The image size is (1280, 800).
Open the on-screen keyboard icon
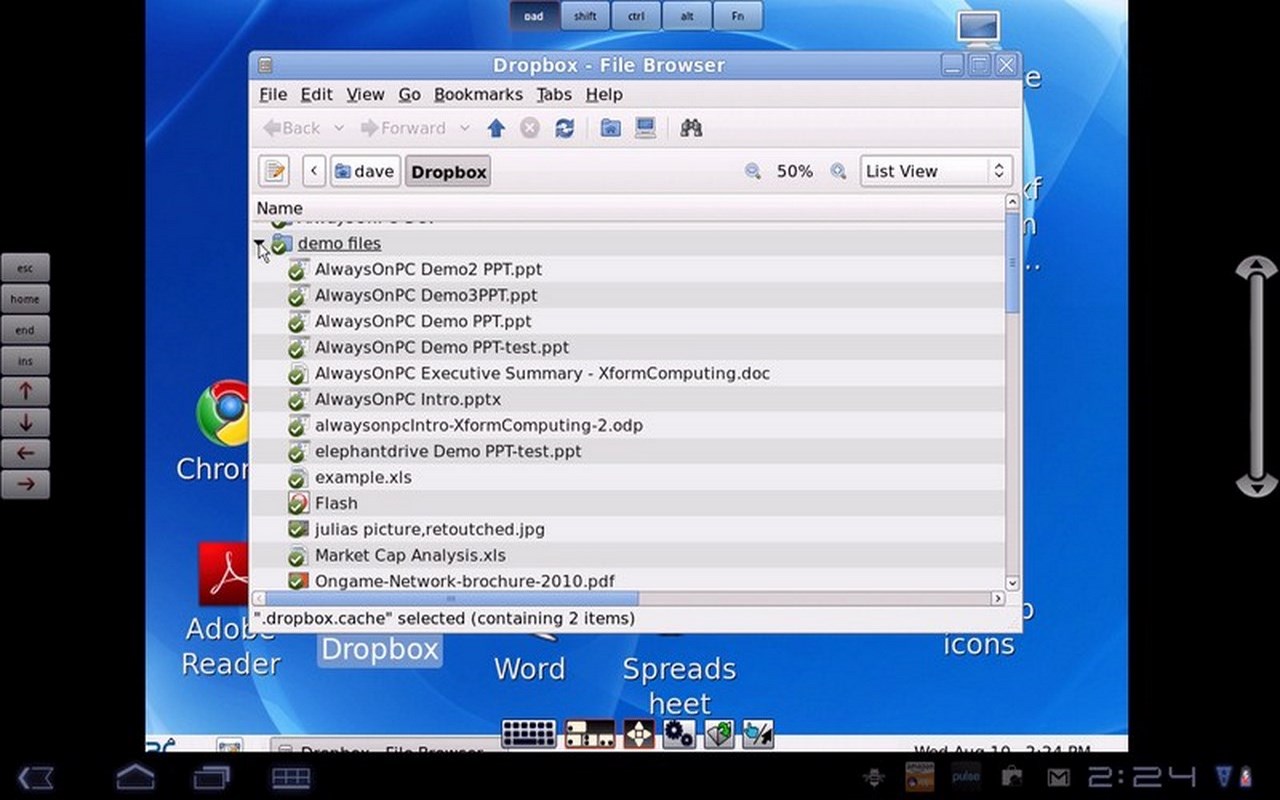point(529,734)
